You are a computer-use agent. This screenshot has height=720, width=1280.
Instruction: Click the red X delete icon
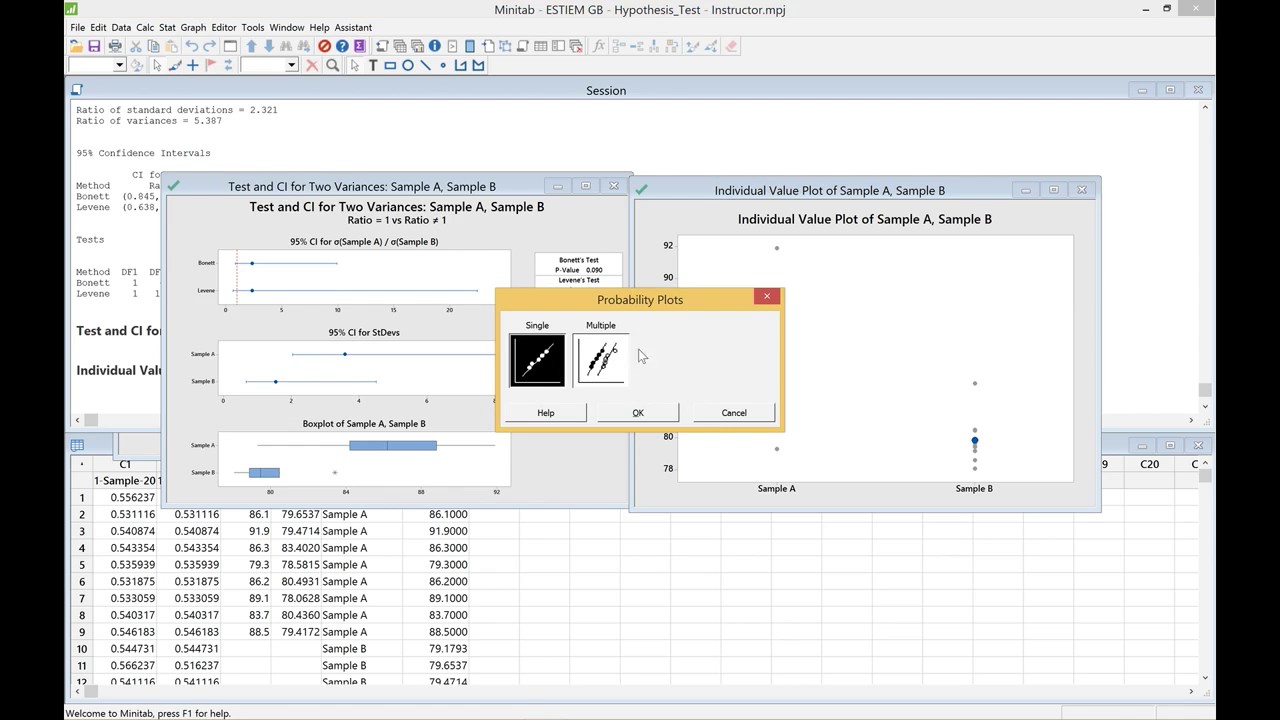coord(312,65)
